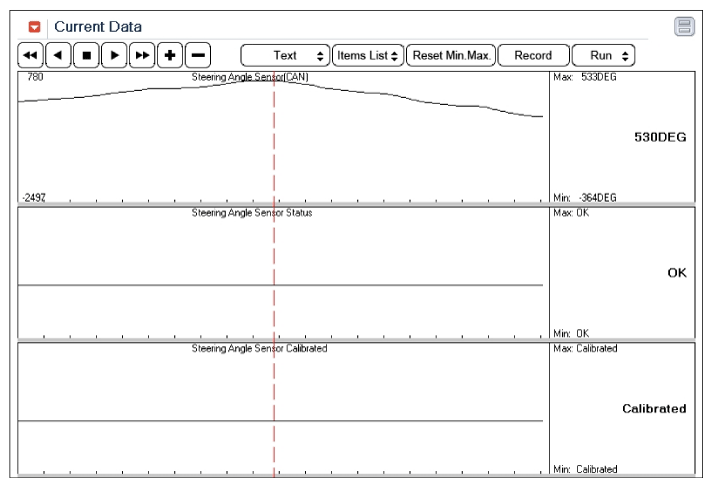Click the Min: Calibrated label
The image size is (713, 487).
click(x=585, y=469)
